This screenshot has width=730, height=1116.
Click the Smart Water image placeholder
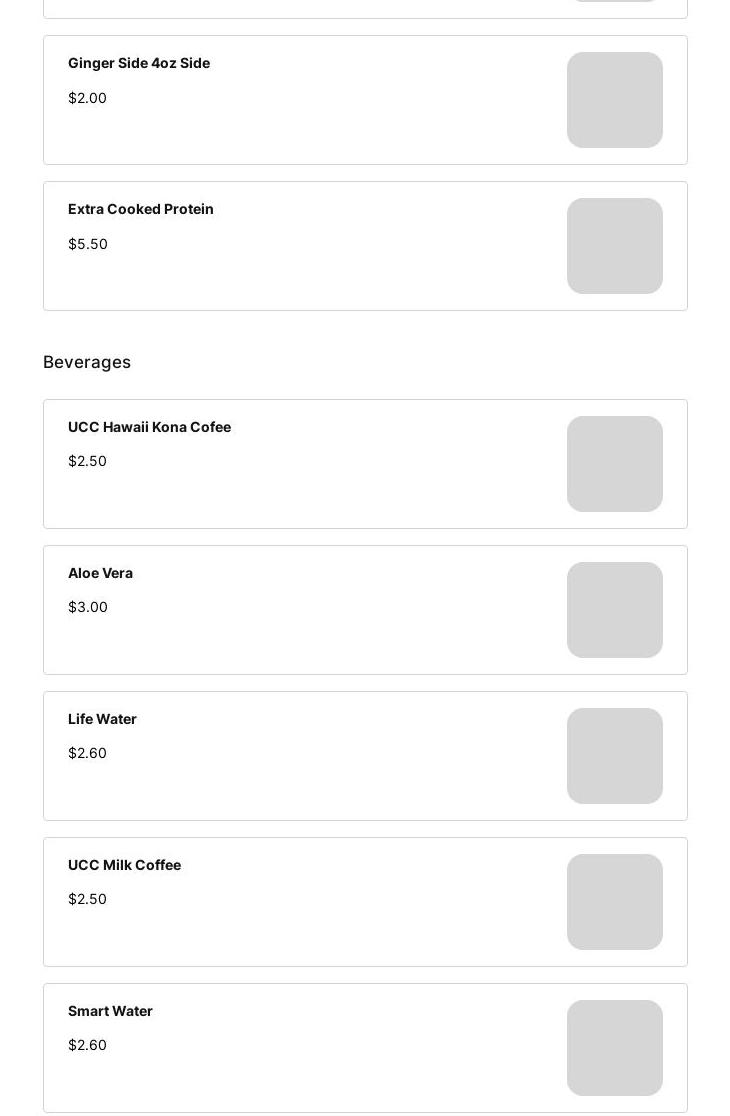(614, 1048)
